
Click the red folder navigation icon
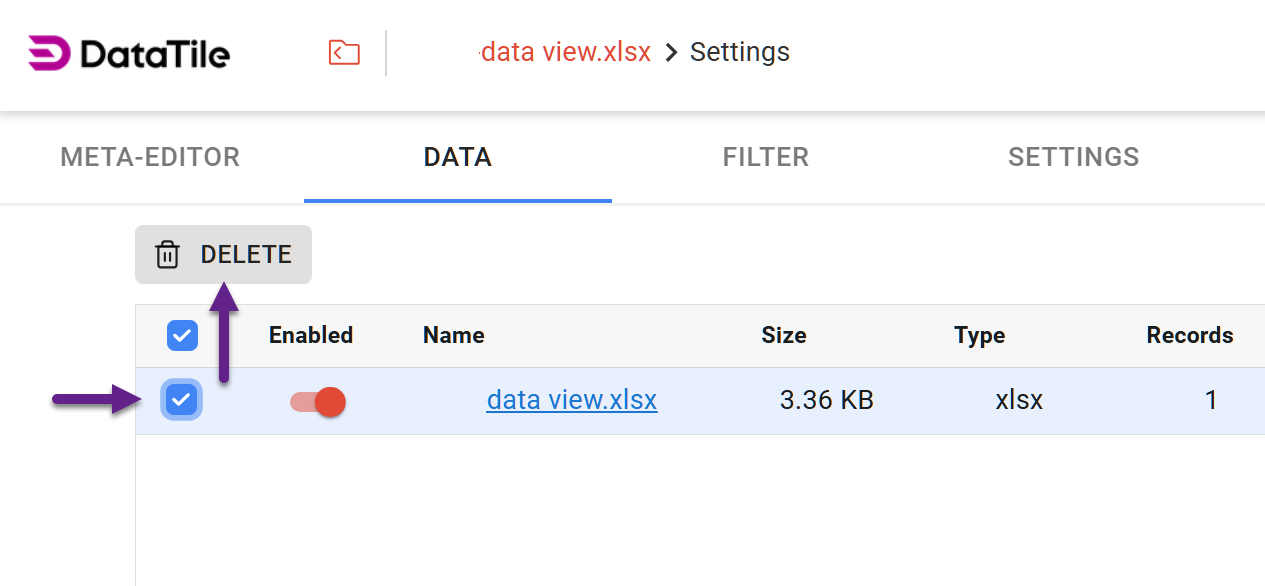point(343,52)
